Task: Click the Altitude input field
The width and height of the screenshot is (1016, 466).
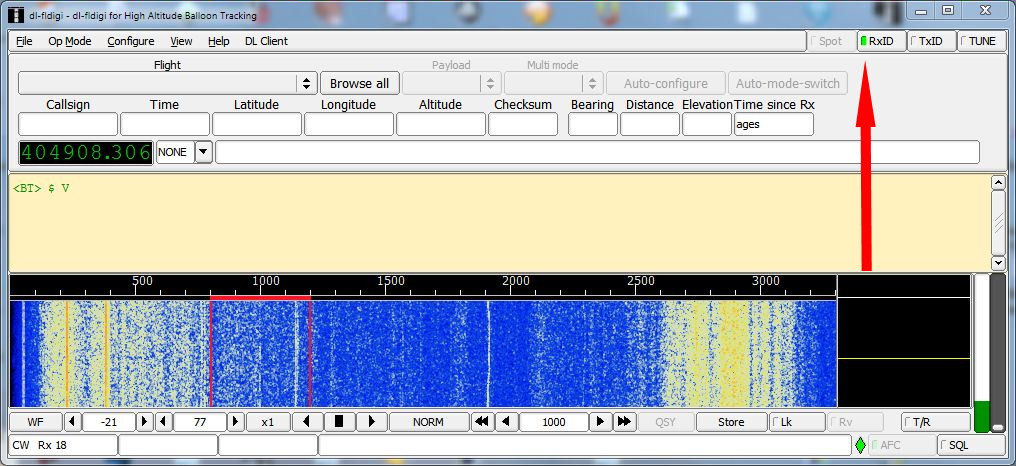Action: tap(441, 124)
